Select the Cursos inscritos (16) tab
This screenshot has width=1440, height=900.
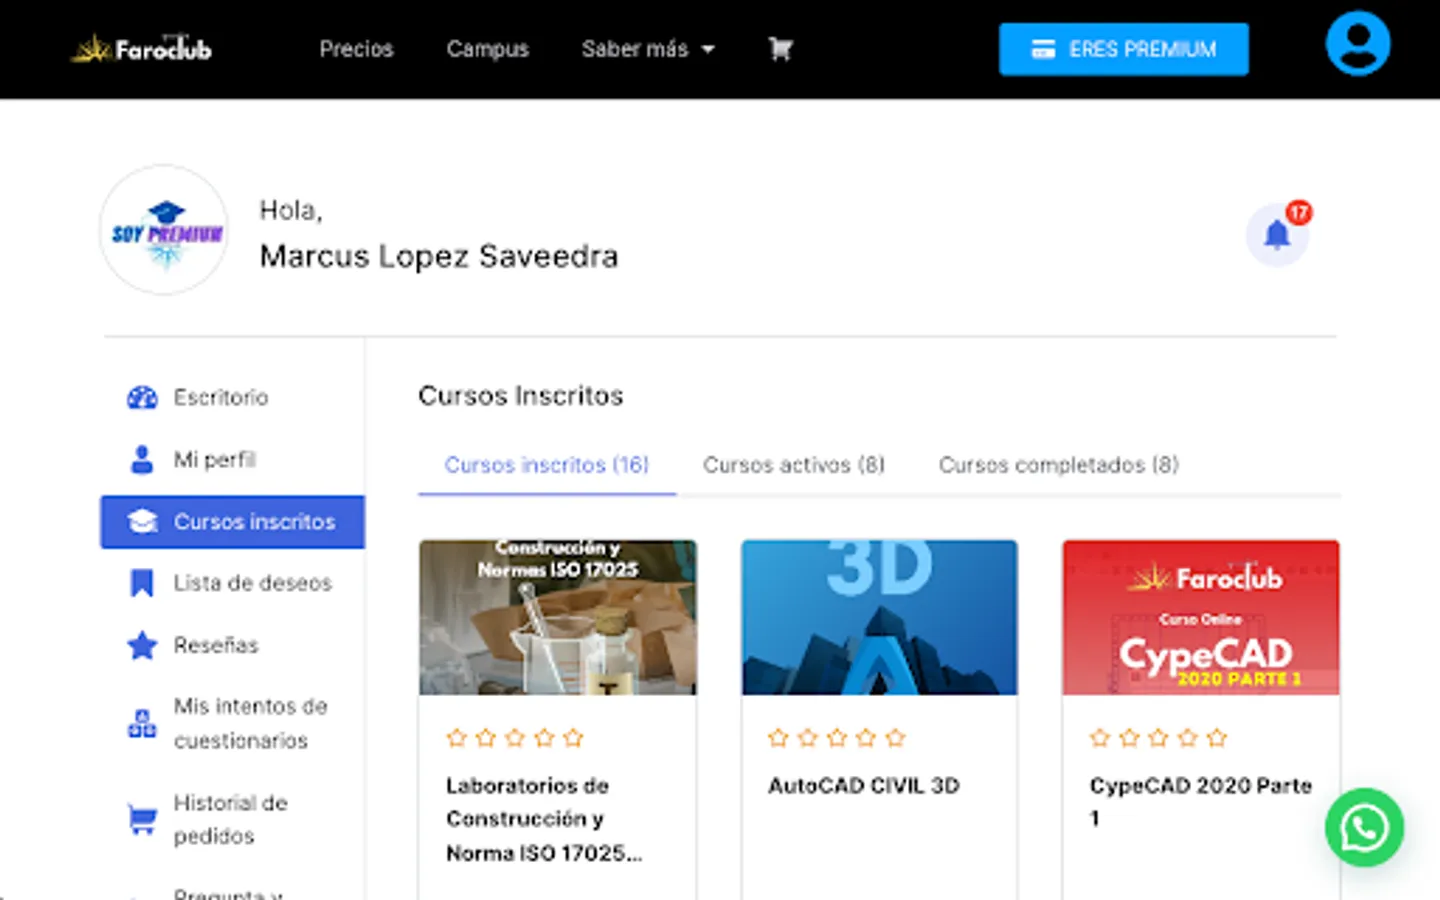coord(547,465)
